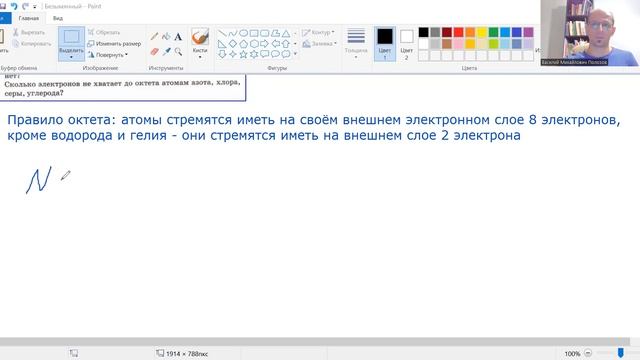Activate the Цвет 2 background color box
Image resolution: width=640 pixels, height=360 pixels.
407,44
